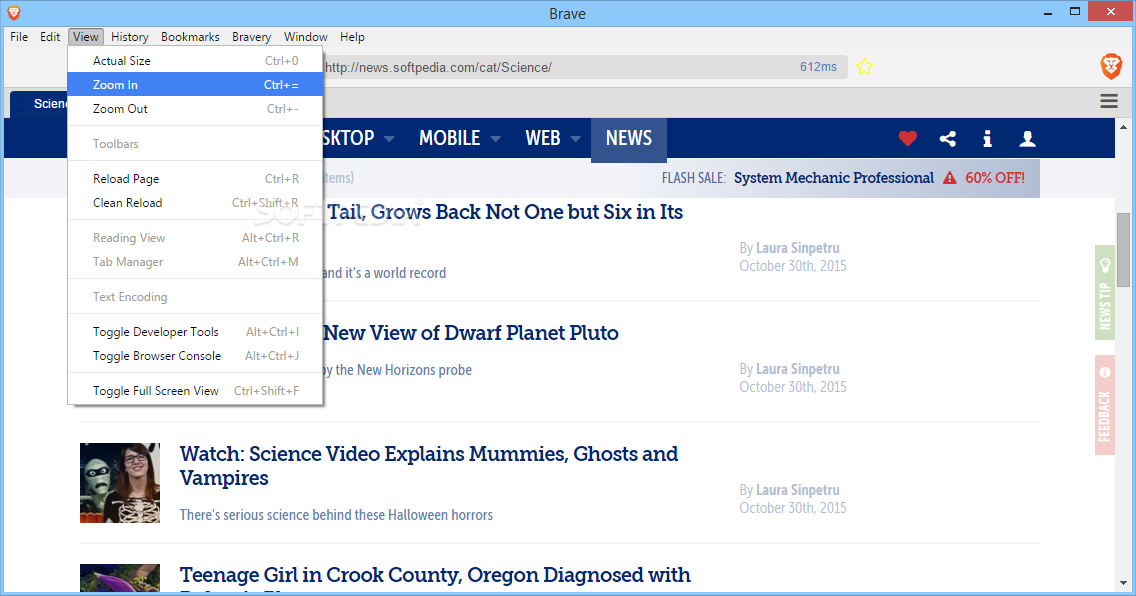
Task: Click Laura Sinpetru author on Pluto article
Action: tap(798, 369)
